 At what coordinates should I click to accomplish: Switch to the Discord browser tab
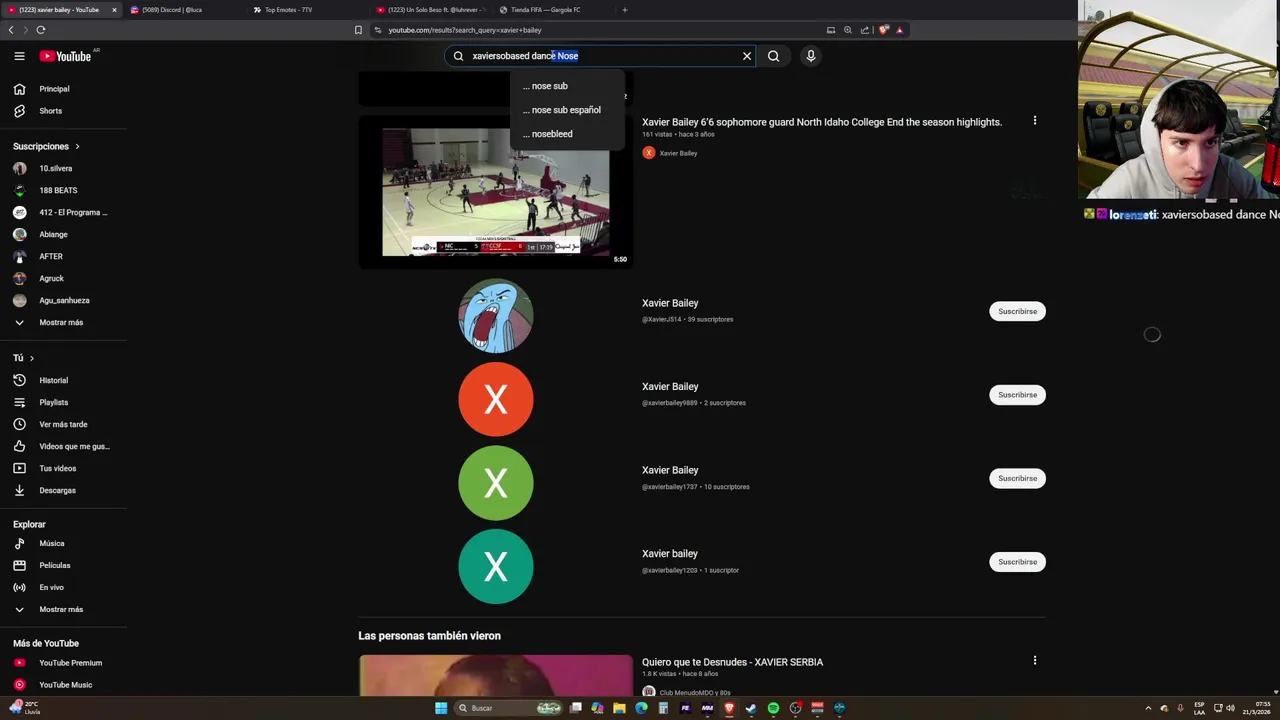[180, 10]
